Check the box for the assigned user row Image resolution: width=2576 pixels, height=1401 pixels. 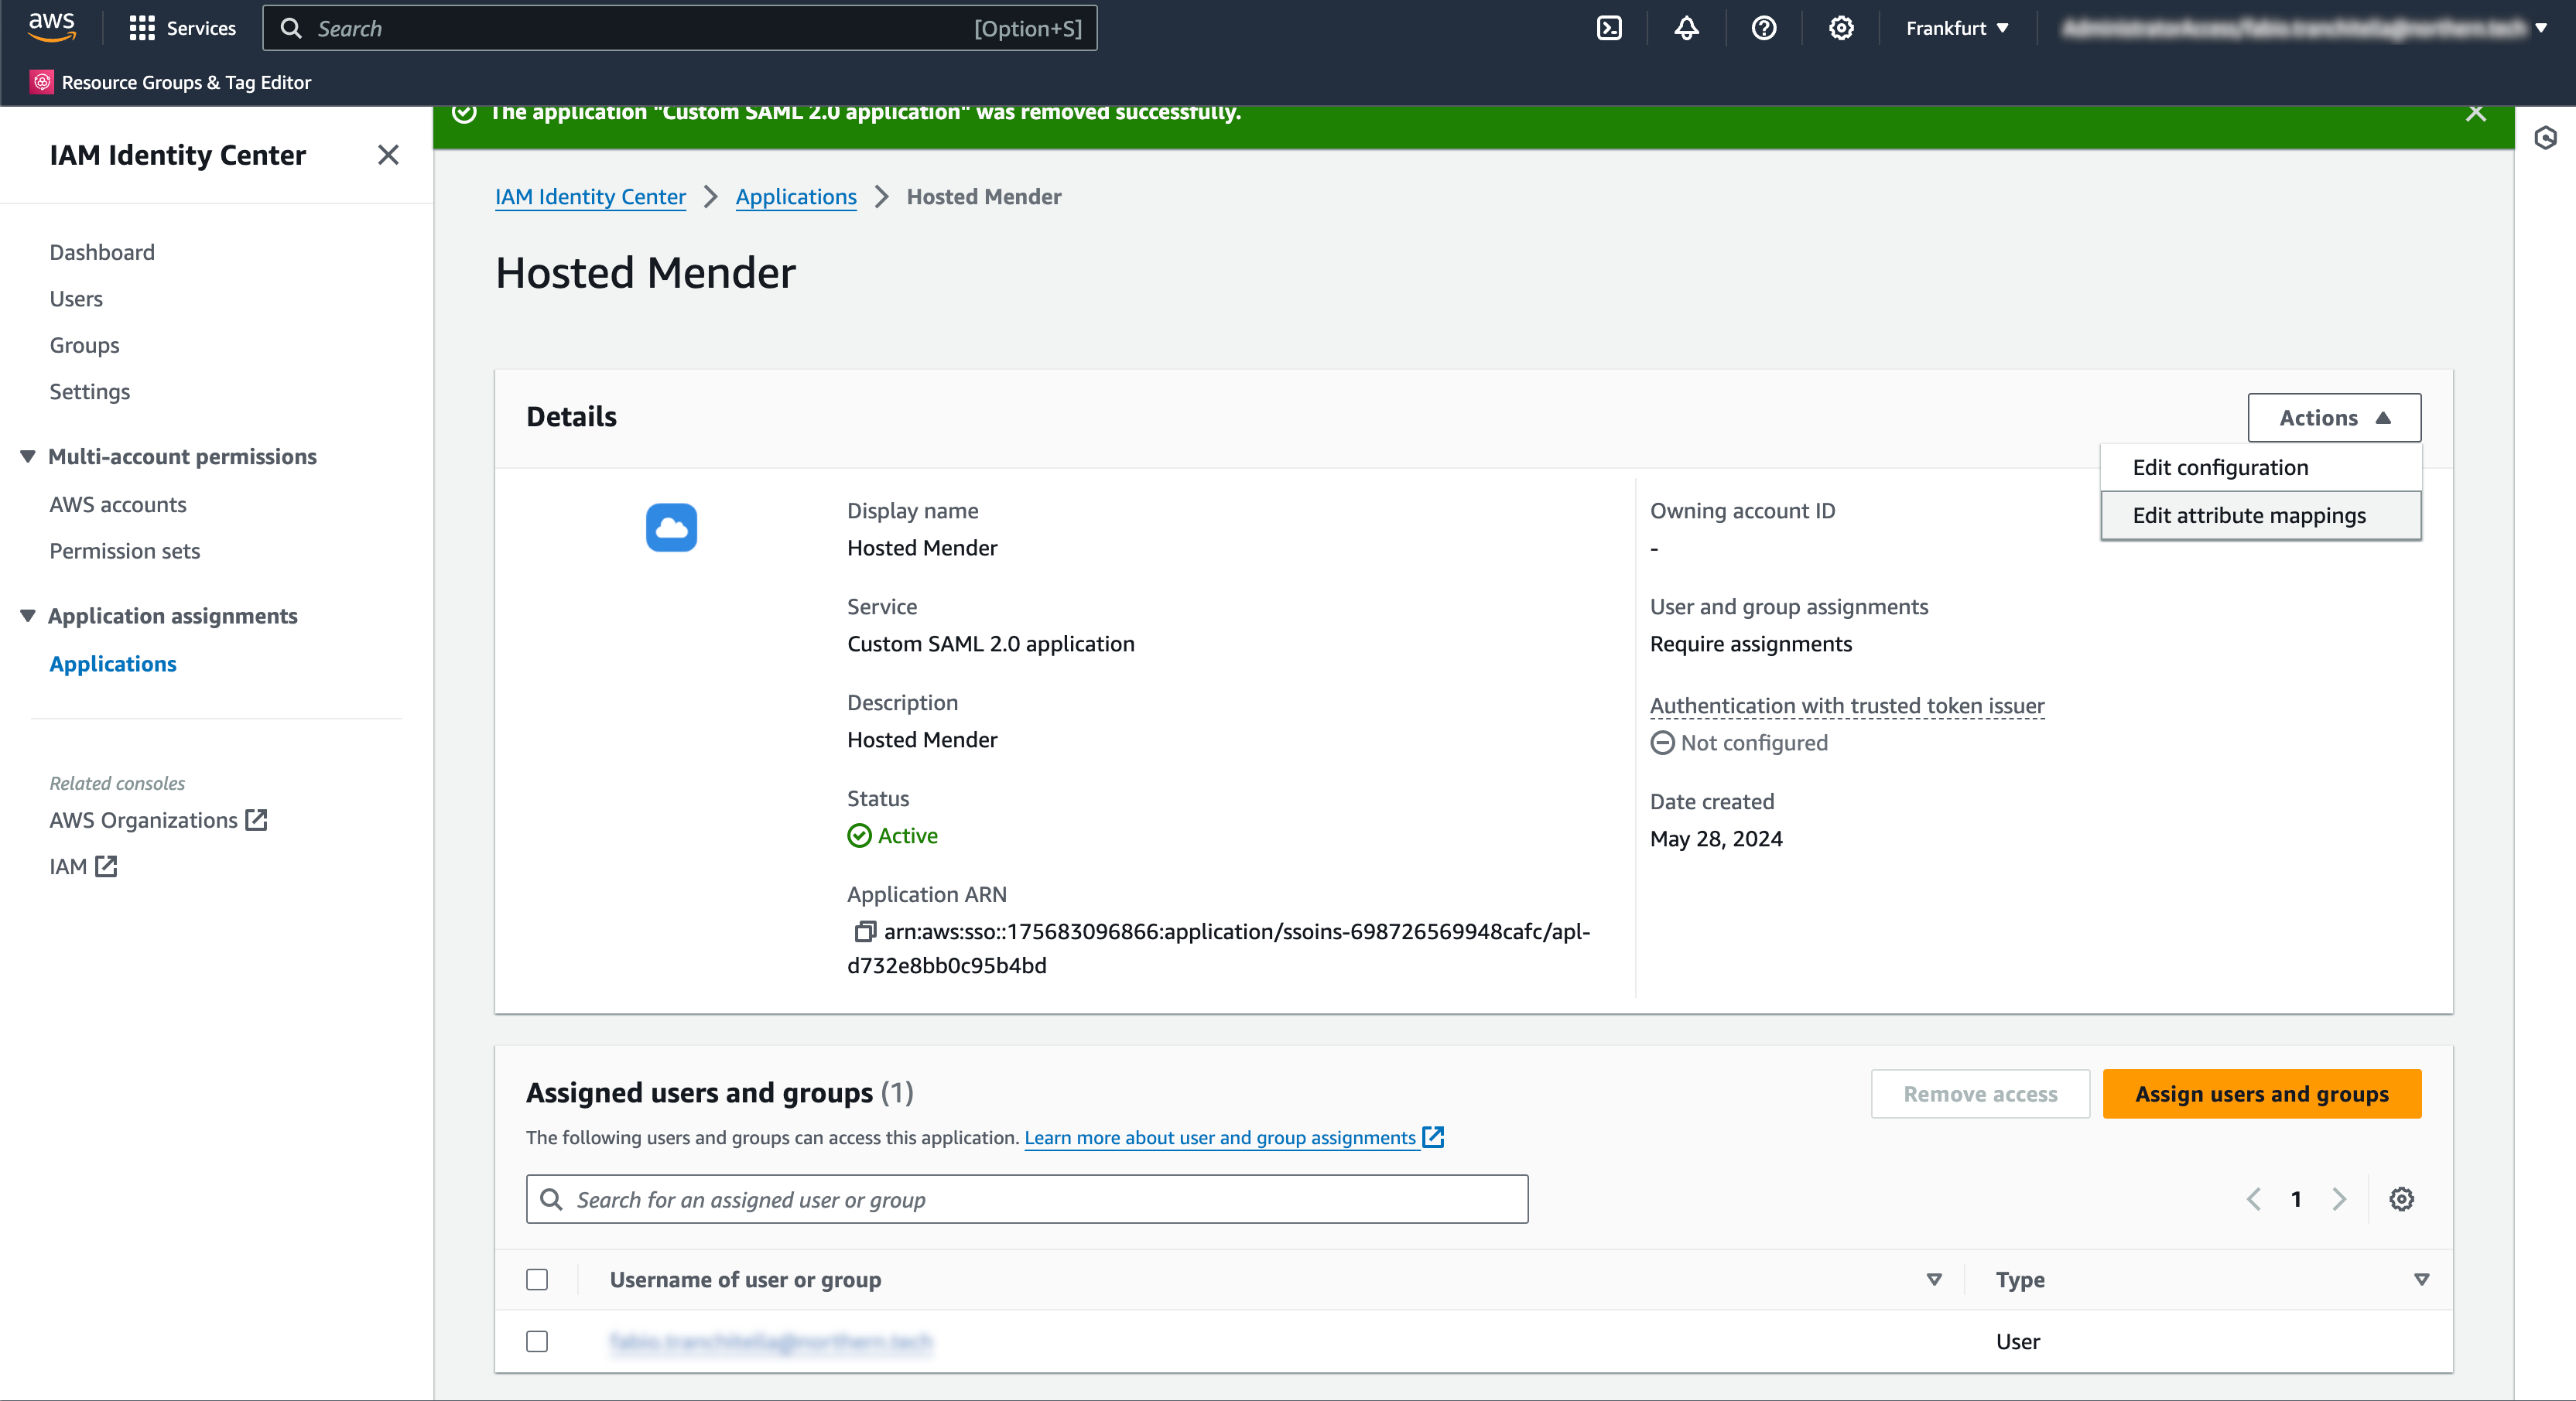(x=537, y=1342)
